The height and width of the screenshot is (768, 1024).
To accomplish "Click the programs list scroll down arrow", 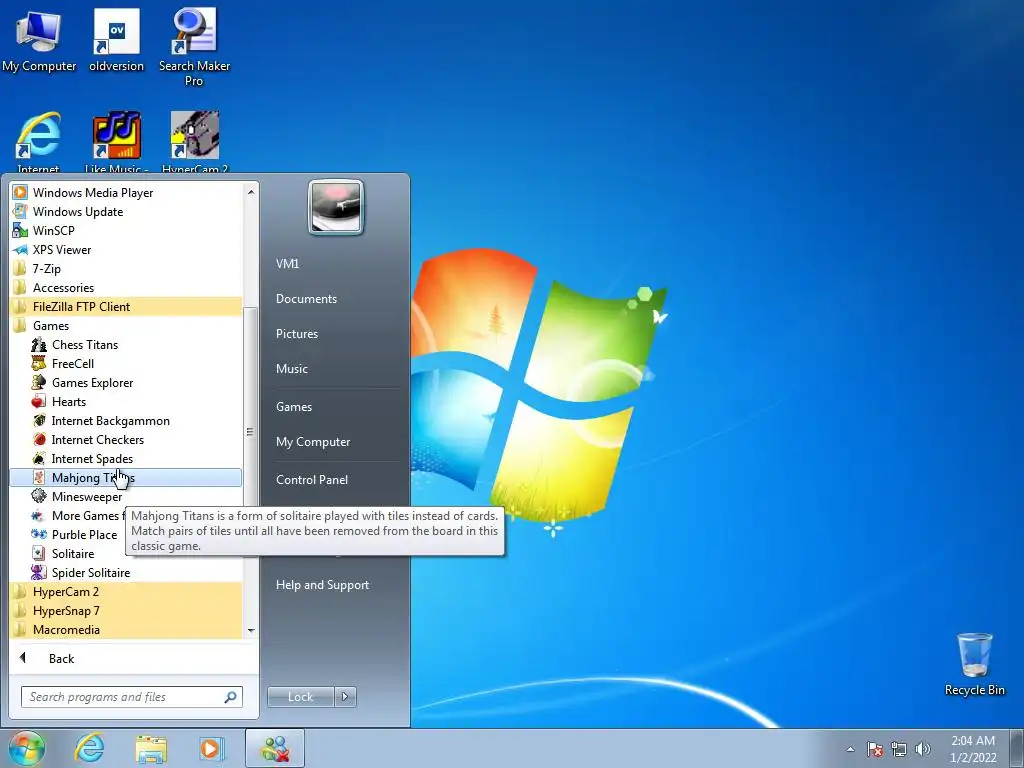I will [251, 630].
